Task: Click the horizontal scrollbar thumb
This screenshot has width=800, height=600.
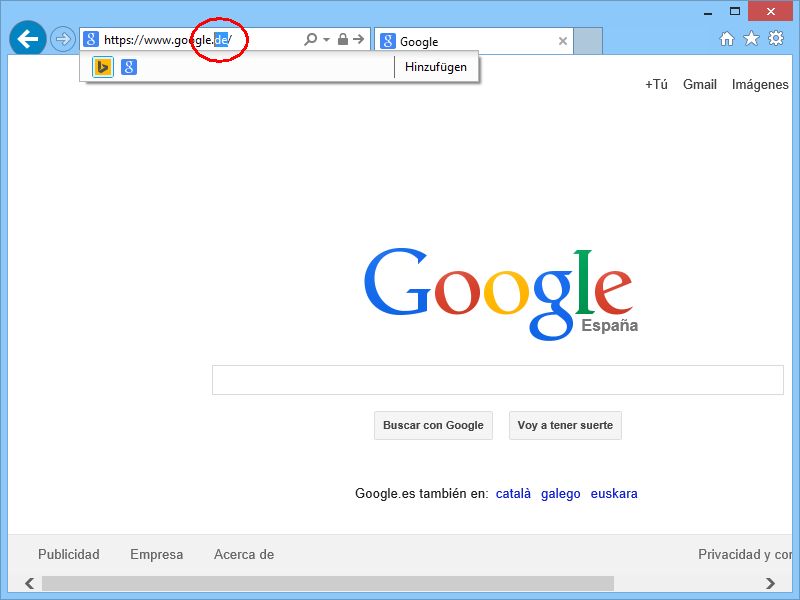Action: [328, 583]
